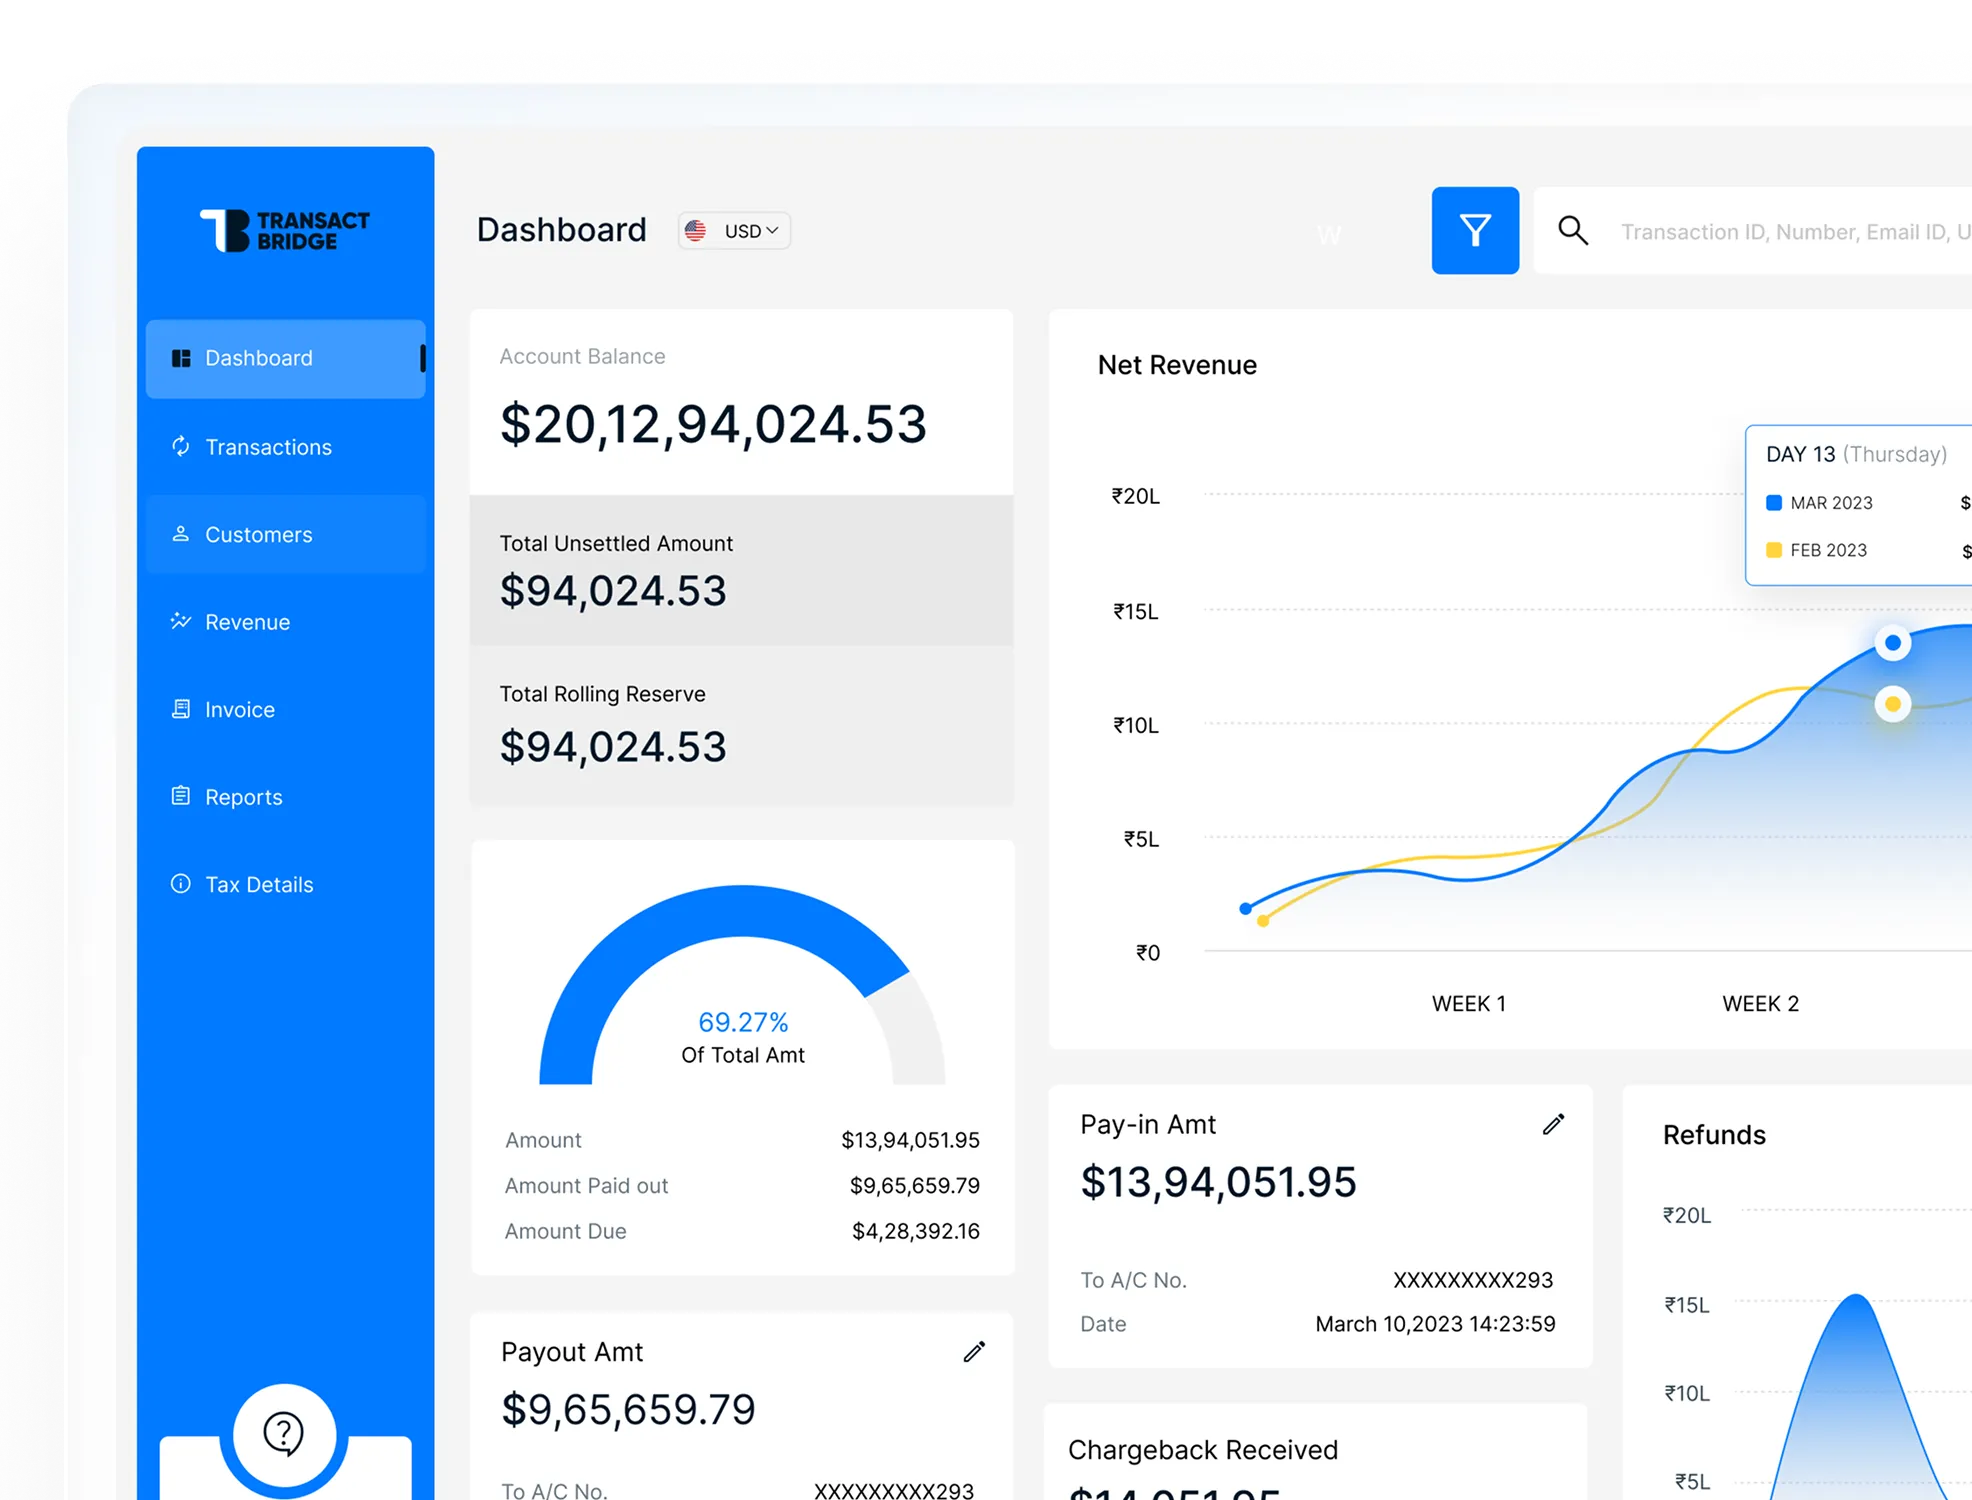This screenshot has width=1972, height=1500.
Task: Focus the Transaction ID search field
Action: click(x=1754, y=231)
